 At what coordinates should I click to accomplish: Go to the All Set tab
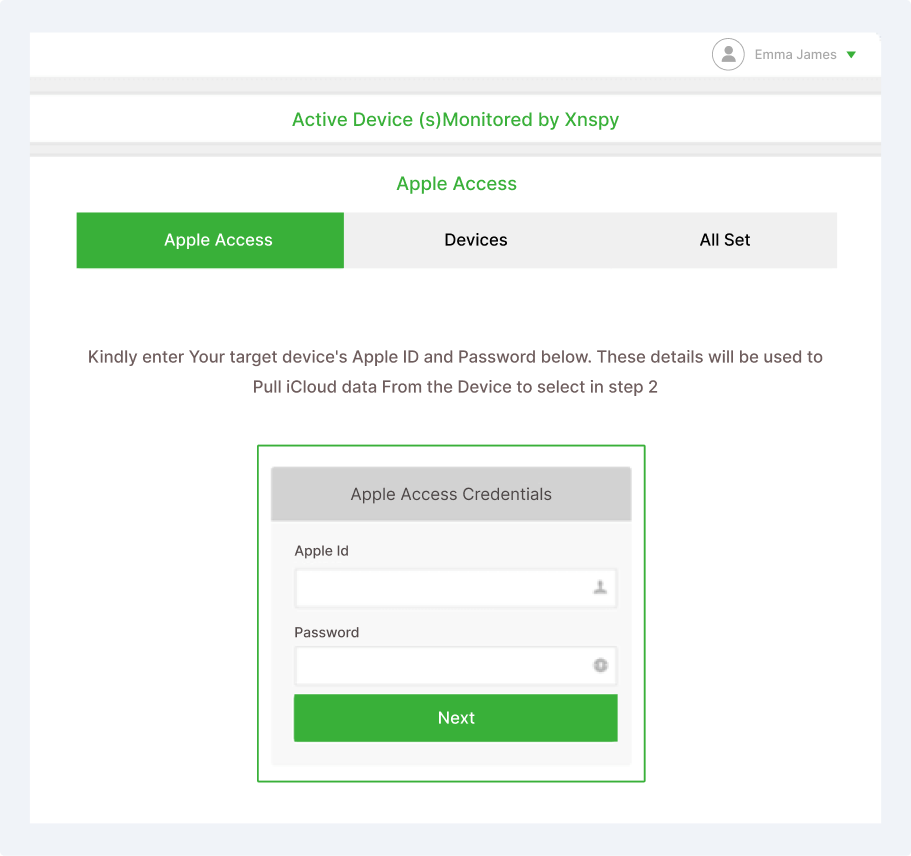[x=724, y=240]
